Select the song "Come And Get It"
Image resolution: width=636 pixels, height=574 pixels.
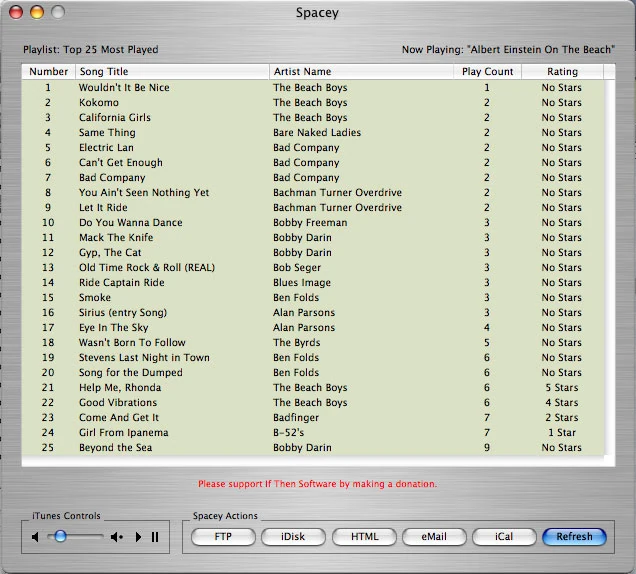119,418
